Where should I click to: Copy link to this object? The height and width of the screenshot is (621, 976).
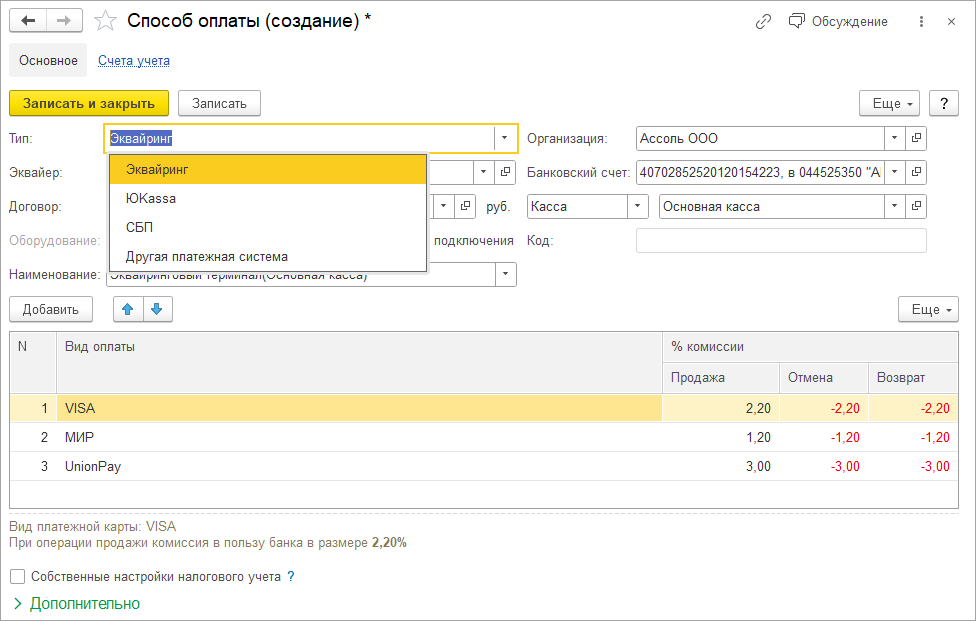coord(764,21)
